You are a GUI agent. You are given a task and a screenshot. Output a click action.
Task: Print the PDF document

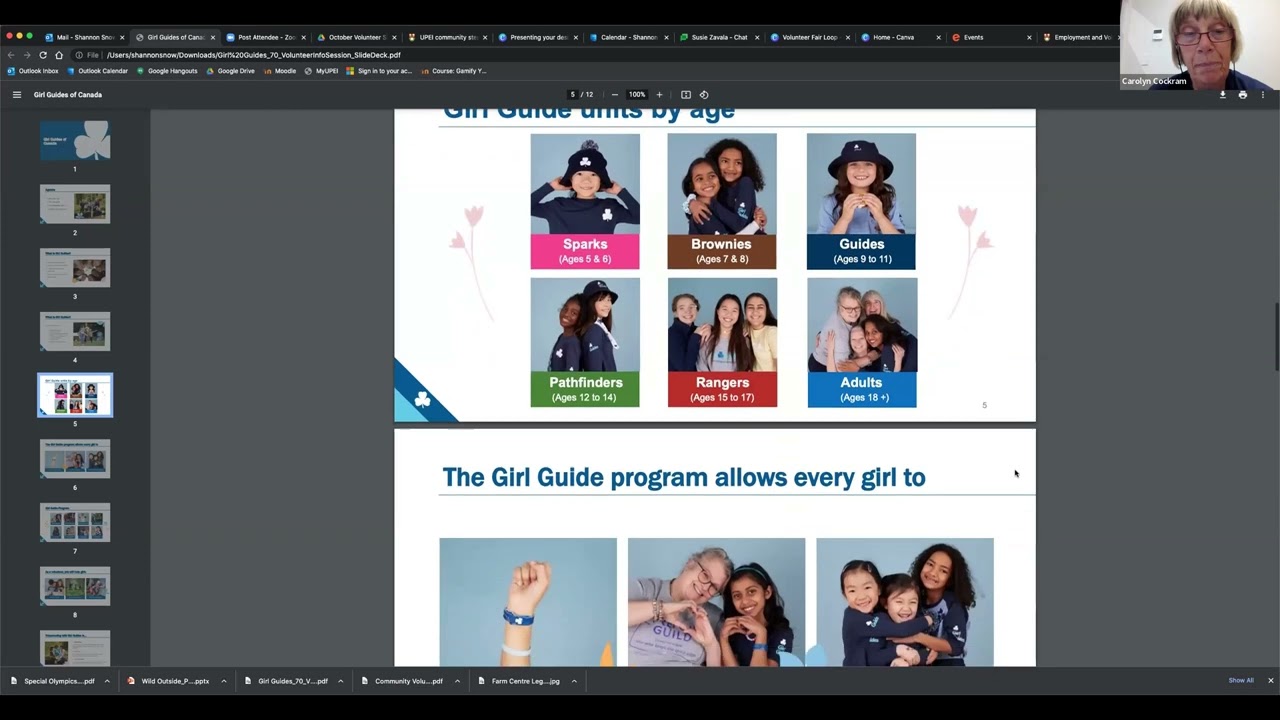click(1243, 95)
